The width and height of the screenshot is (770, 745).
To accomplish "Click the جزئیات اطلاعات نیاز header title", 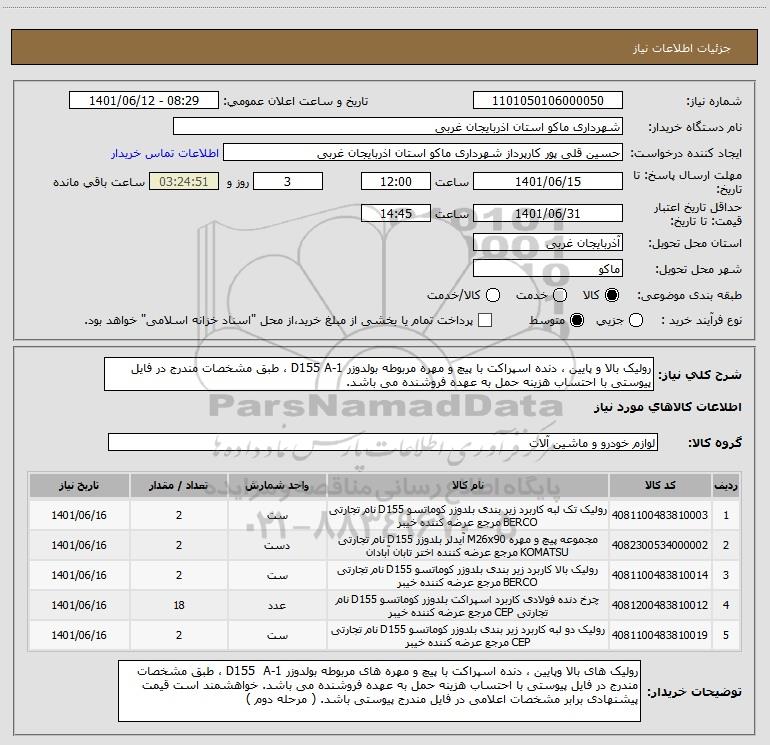I will coord(682,48).
